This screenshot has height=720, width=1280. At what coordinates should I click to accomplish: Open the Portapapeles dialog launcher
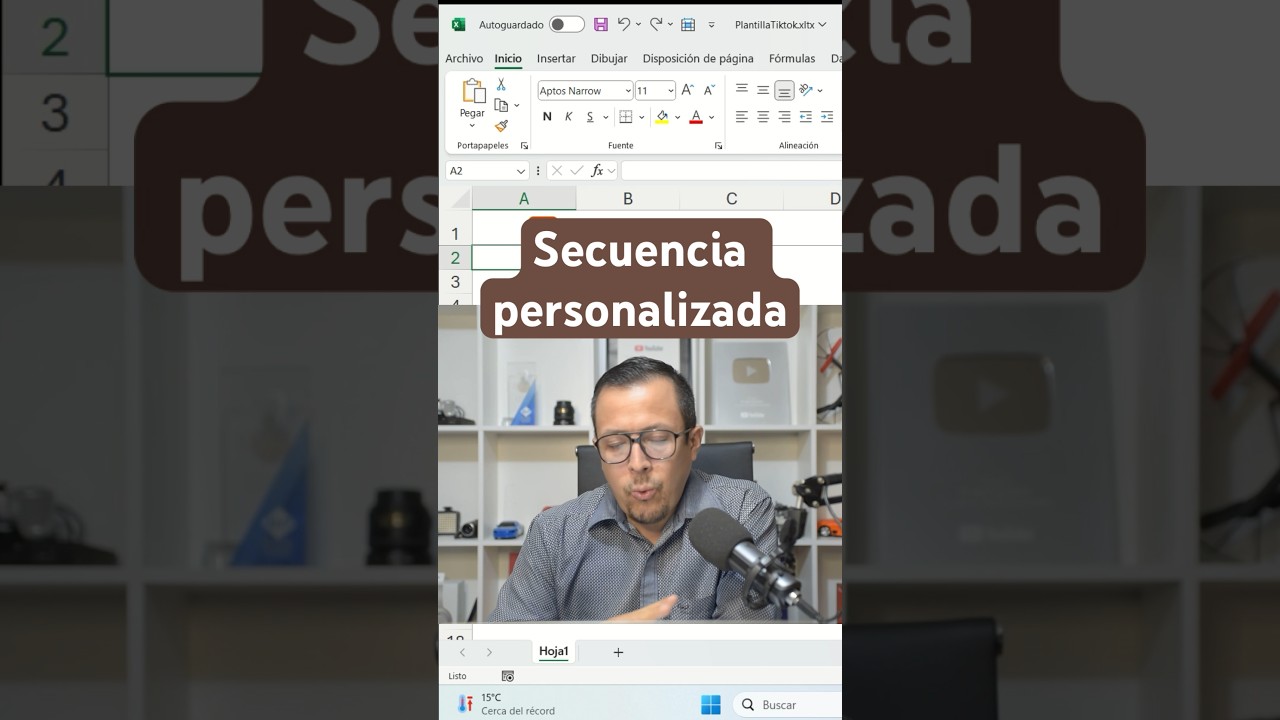click(524, 146)
